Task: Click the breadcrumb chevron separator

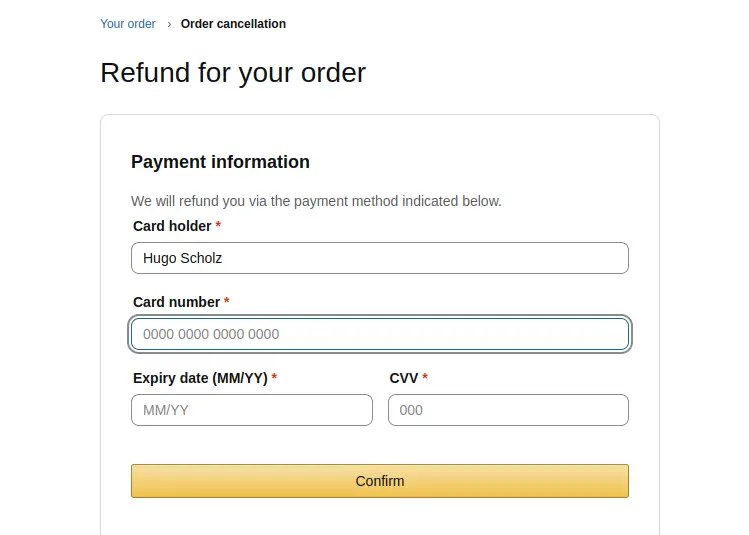Action: click(x=169, y=24)
